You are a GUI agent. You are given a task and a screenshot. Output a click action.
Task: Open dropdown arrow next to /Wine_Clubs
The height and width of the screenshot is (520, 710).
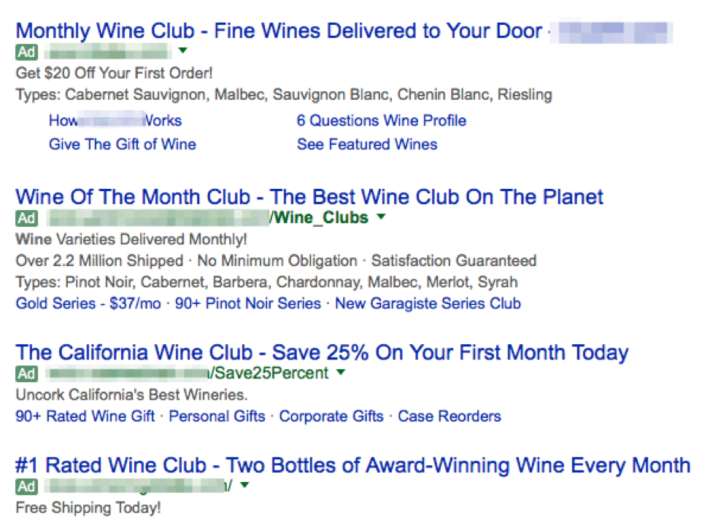(381, 217)
